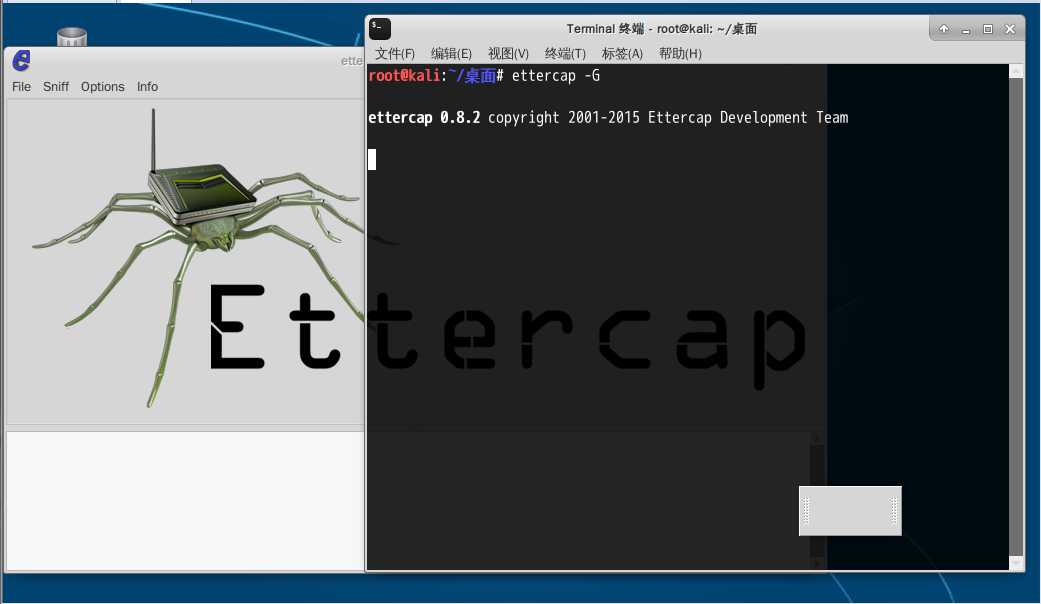Click the Terminal vertical scrollbar track
The height and width of the screenshot is (604, 1041).
pyautogui.click(x=1016, y=317)
